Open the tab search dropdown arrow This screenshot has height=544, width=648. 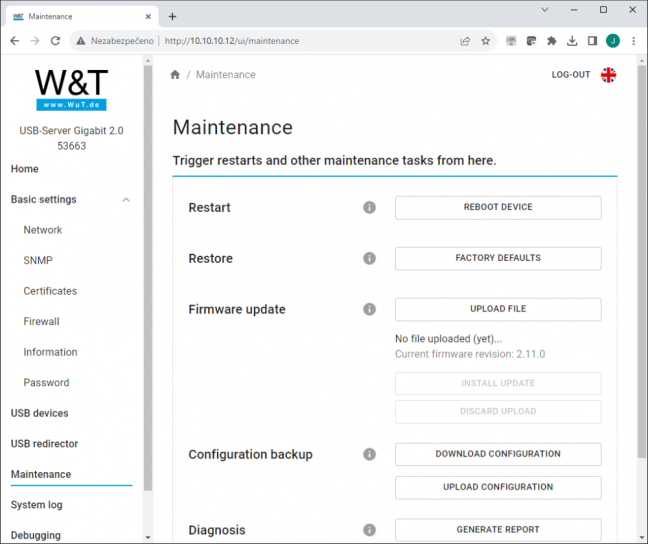point(545,10)
